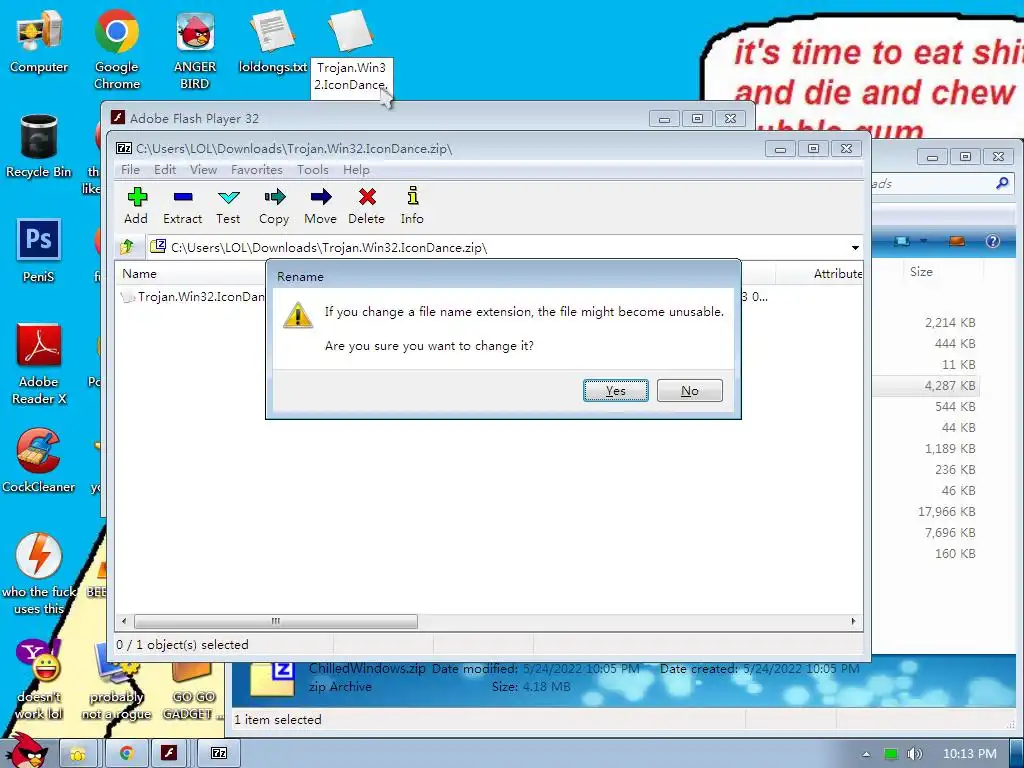Click the scrollbar right arrow in 7-Zip

tap(854, 621)
